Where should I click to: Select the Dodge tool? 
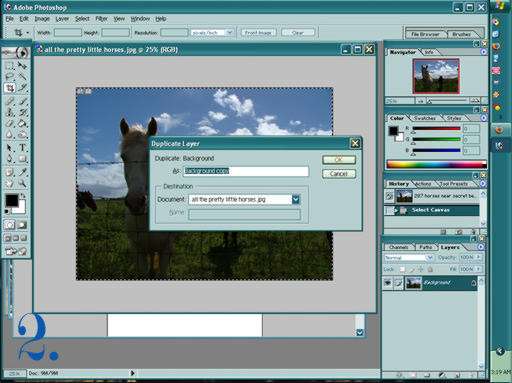[22, 135]
